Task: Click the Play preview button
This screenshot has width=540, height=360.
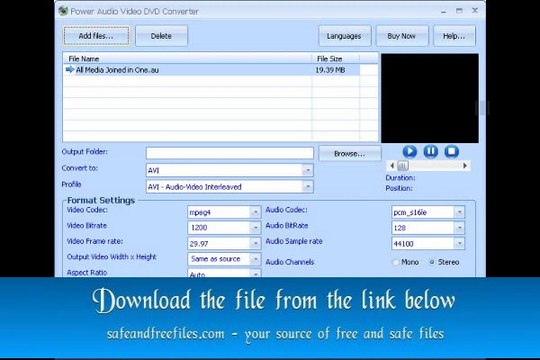Action: [409, 151]
